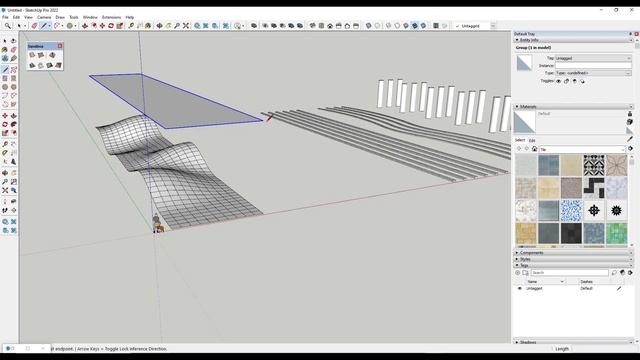Viewport: 640px width, 360px height.
Task: Select the Walk footprints tool in left toolbar
Action: pyautogui.click(x=5, y=210)
